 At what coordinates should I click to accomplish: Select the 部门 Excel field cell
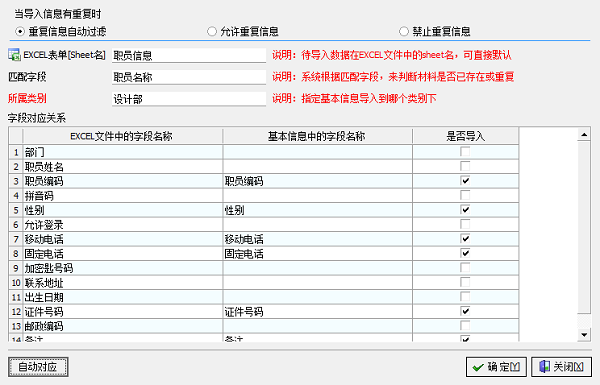click(x=122, y=152)
